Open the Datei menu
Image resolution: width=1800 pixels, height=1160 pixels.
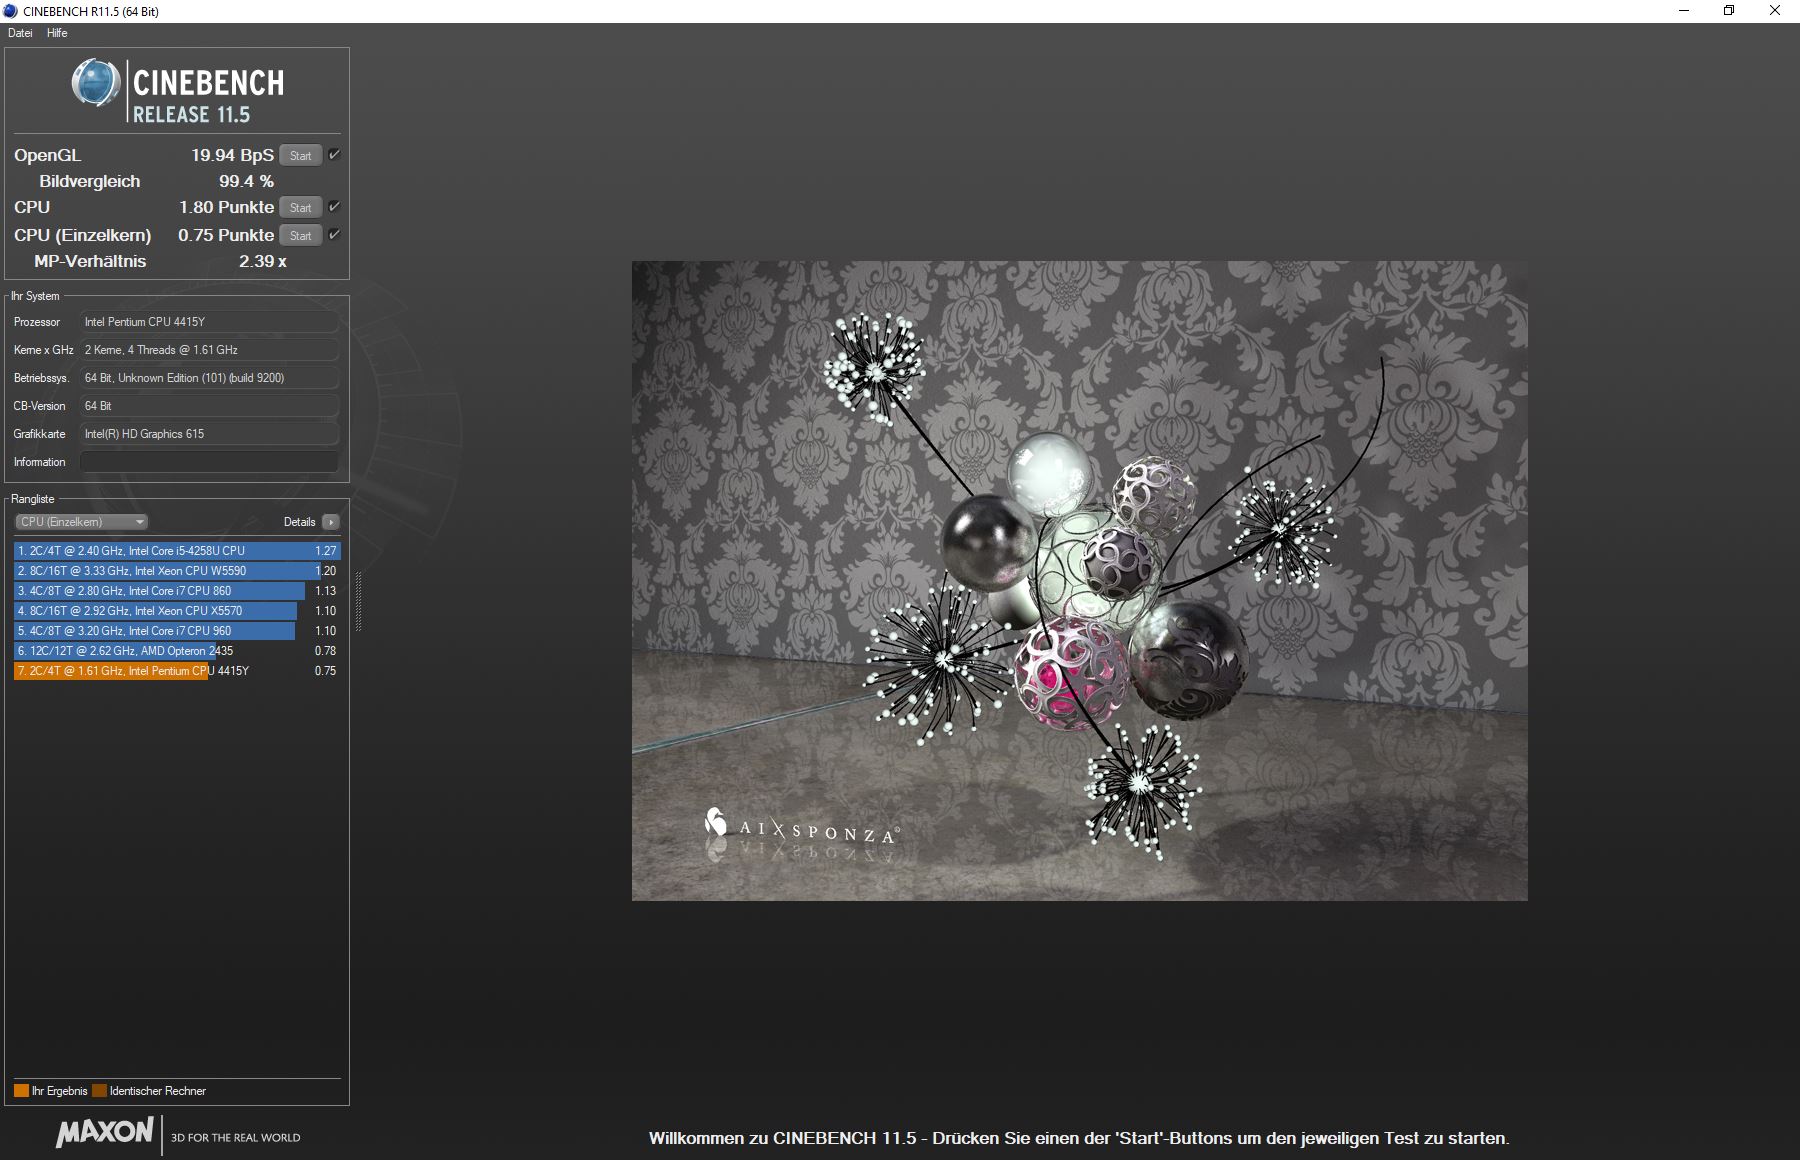[x=20, y=33]
